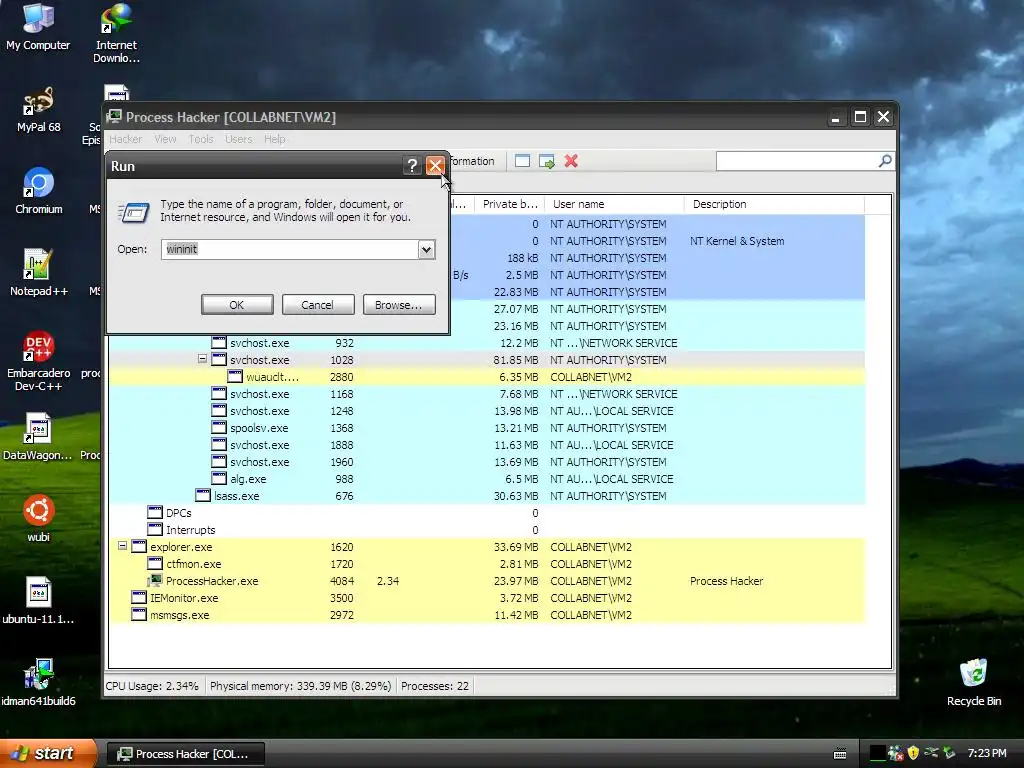The height and width of the screenshot is (768, 1024).
Task: Sort by the Description column header
Action: tap(774, 204)
